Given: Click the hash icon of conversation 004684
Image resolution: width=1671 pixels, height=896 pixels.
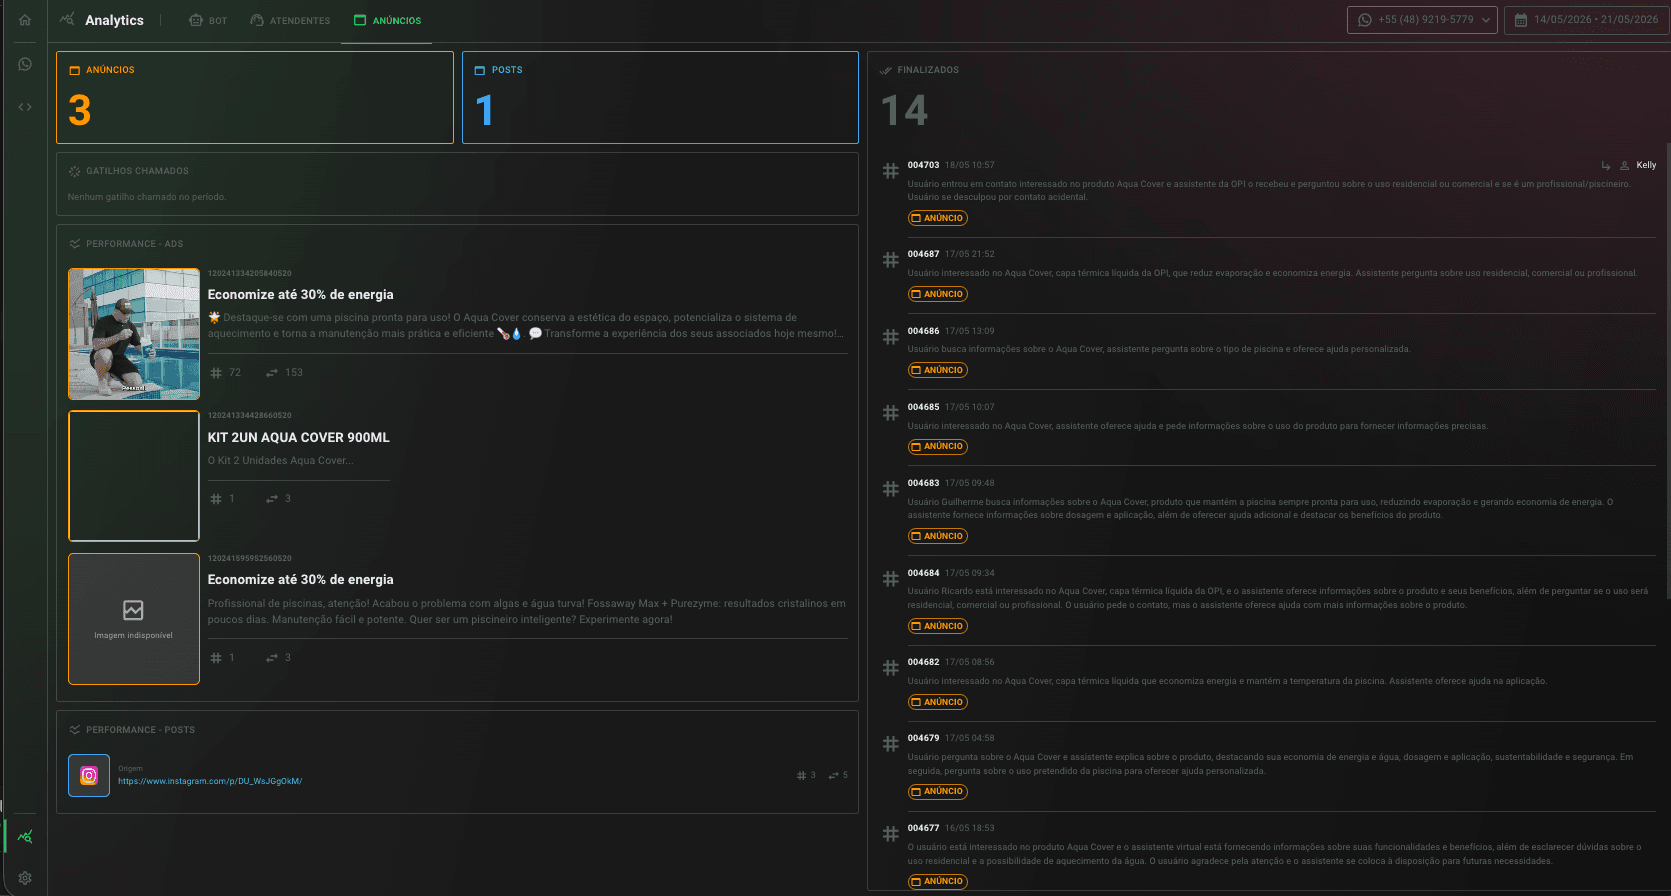Looking at the screenshot, I should (890, 579).
